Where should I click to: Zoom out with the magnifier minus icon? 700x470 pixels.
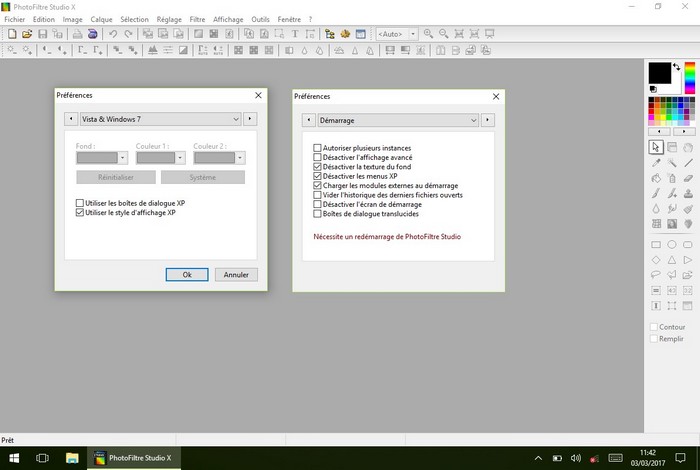443,34
